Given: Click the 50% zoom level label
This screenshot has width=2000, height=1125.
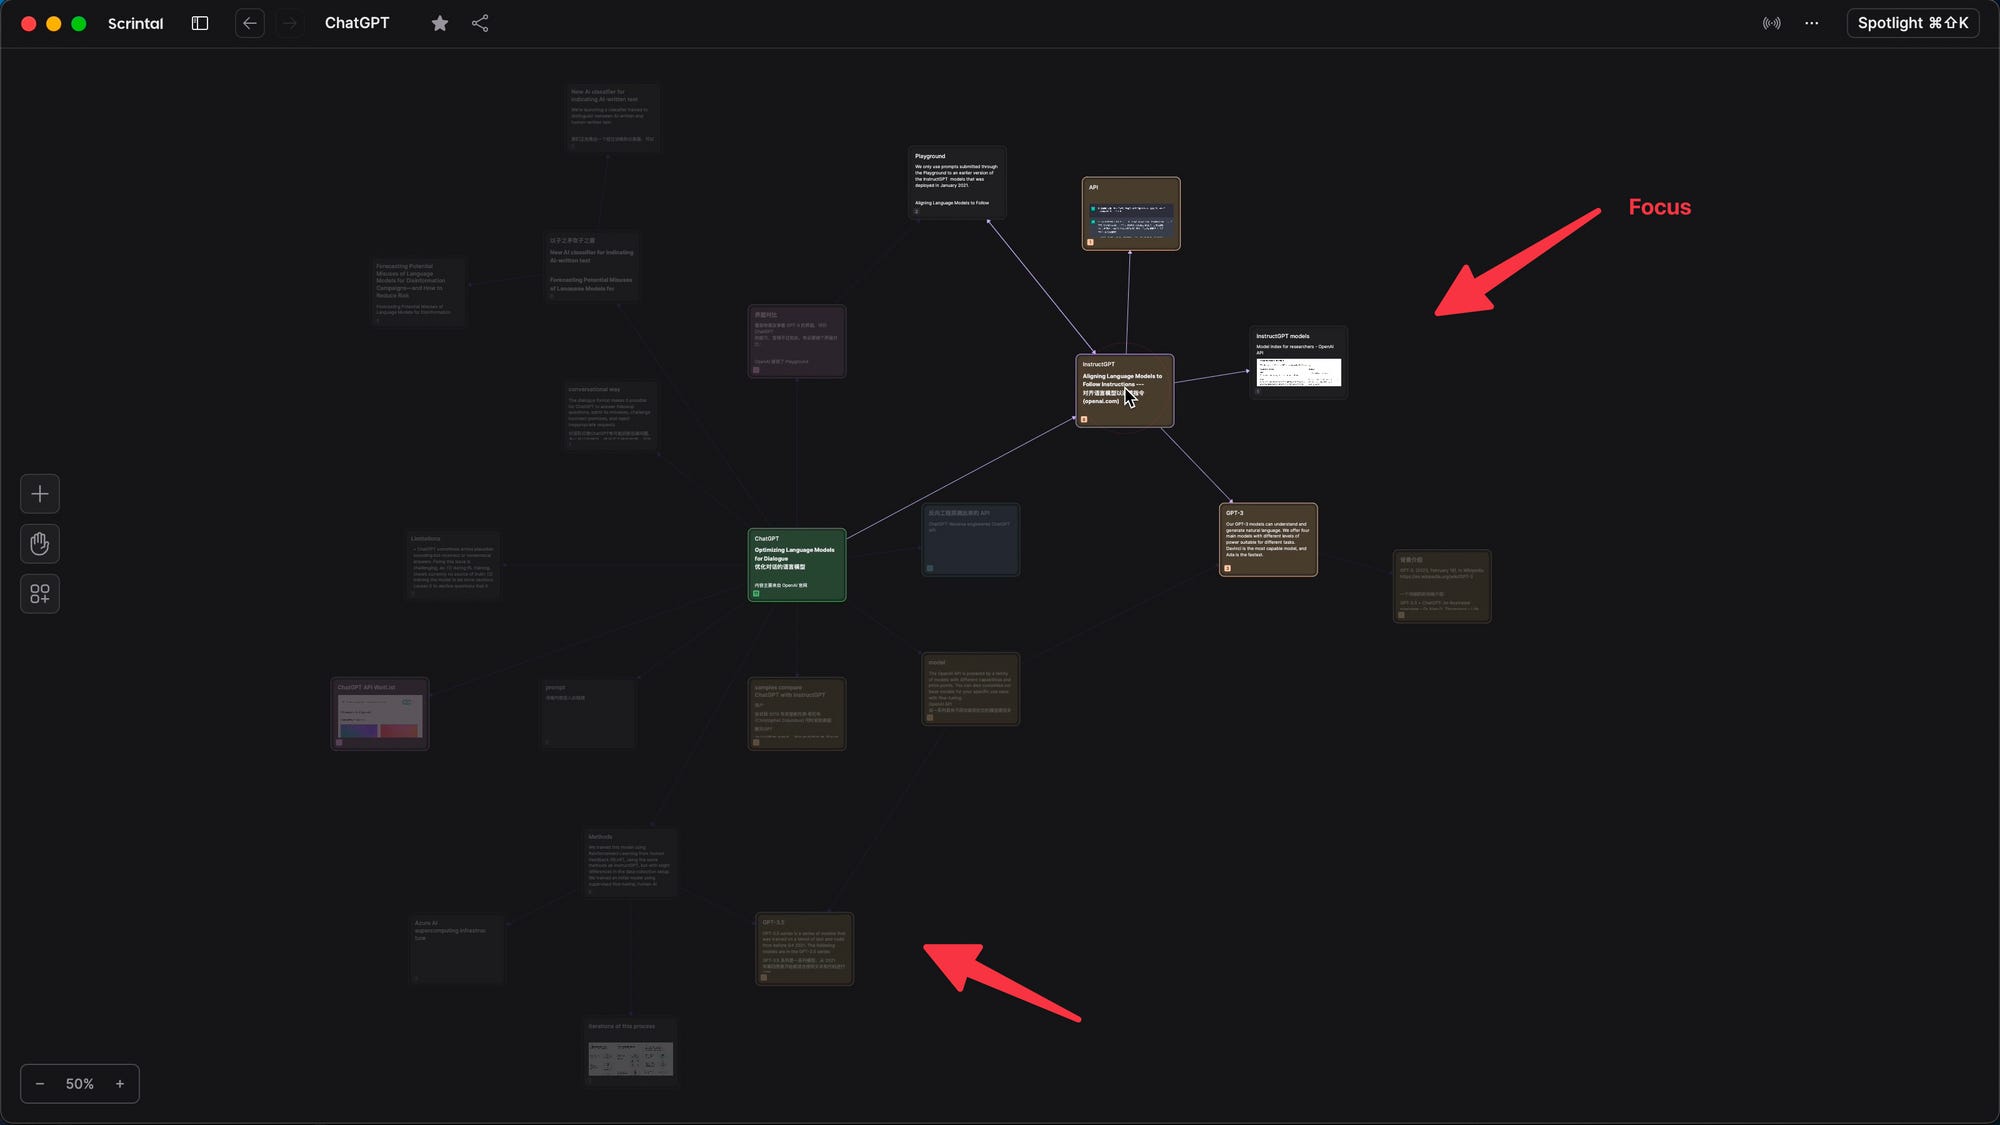Looking at the screenshot, I should (x=80, y=1084).
